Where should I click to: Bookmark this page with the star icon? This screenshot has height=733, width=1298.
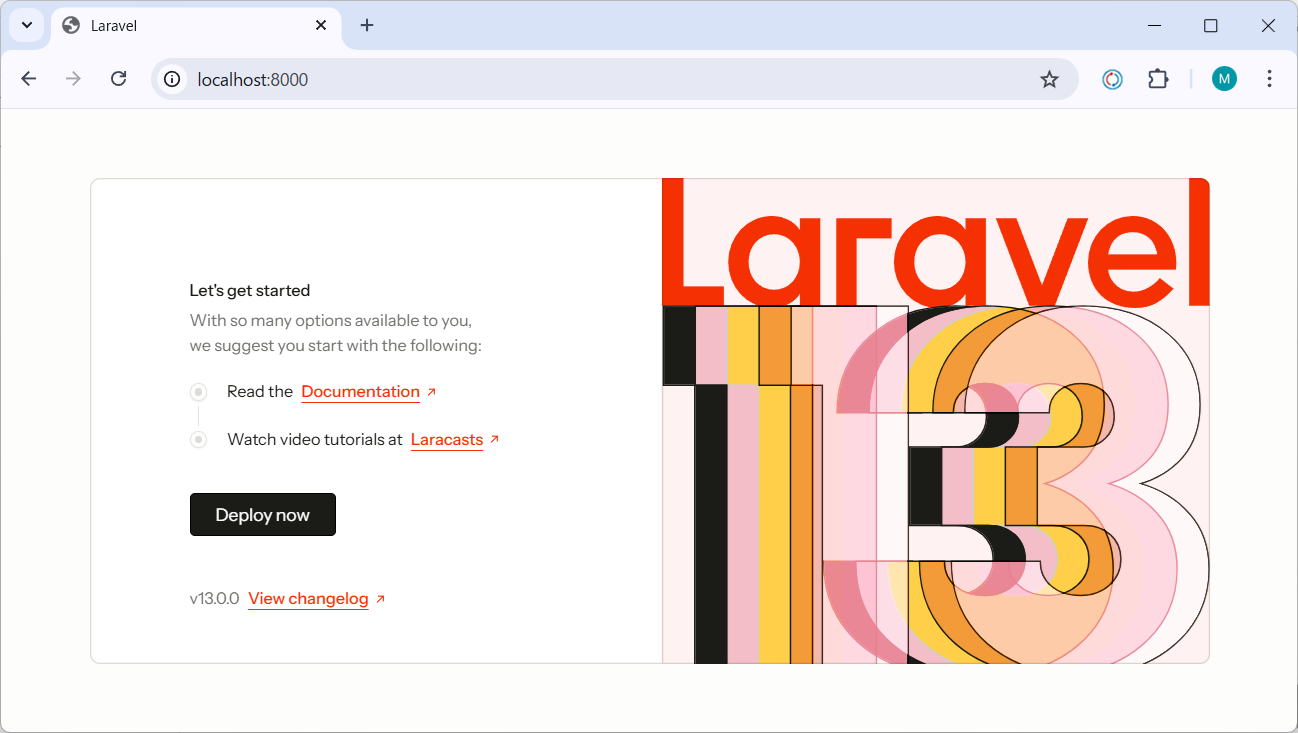pyautogui.click(x=1049, y=79)
